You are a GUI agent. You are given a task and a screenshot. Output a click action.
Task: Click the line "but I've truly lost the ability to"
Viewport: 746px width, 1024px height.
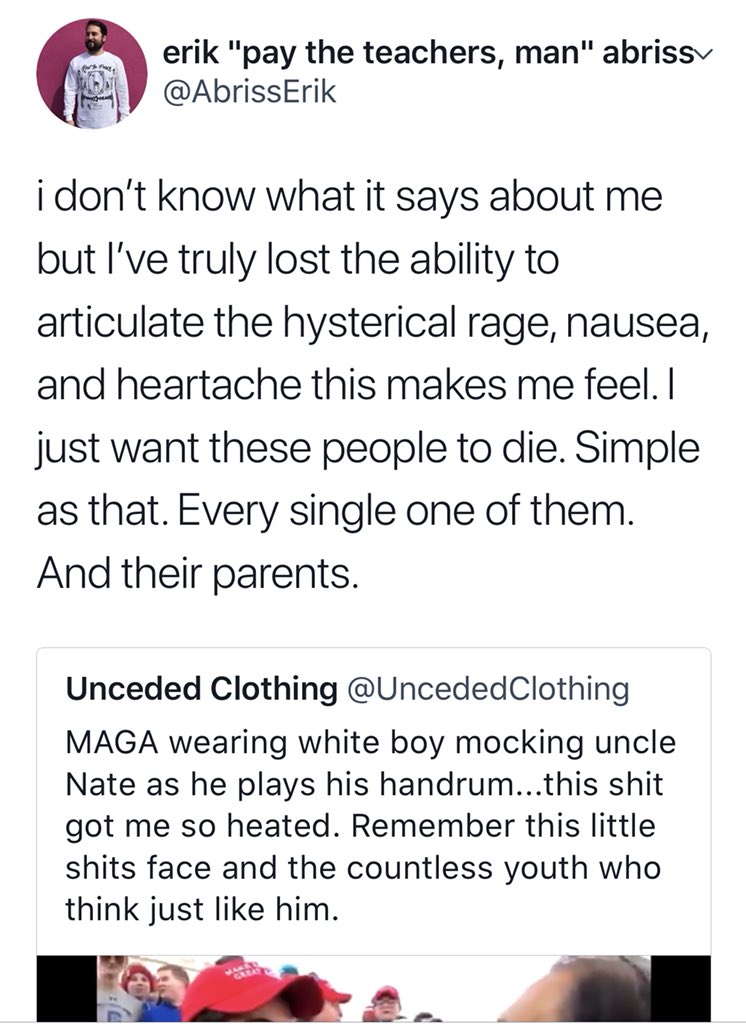[297, 260]
